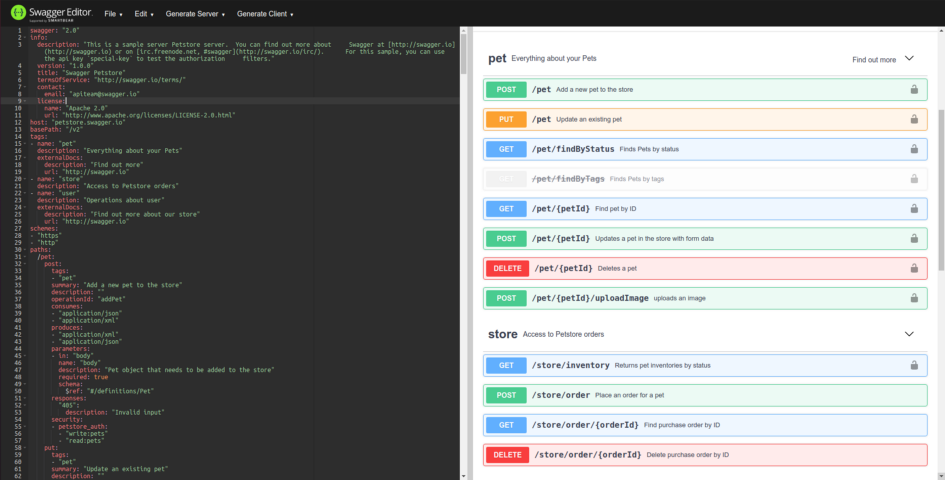Open the Edit menu
The height and width of the screenshot is (480, 945).
point(144,14)
